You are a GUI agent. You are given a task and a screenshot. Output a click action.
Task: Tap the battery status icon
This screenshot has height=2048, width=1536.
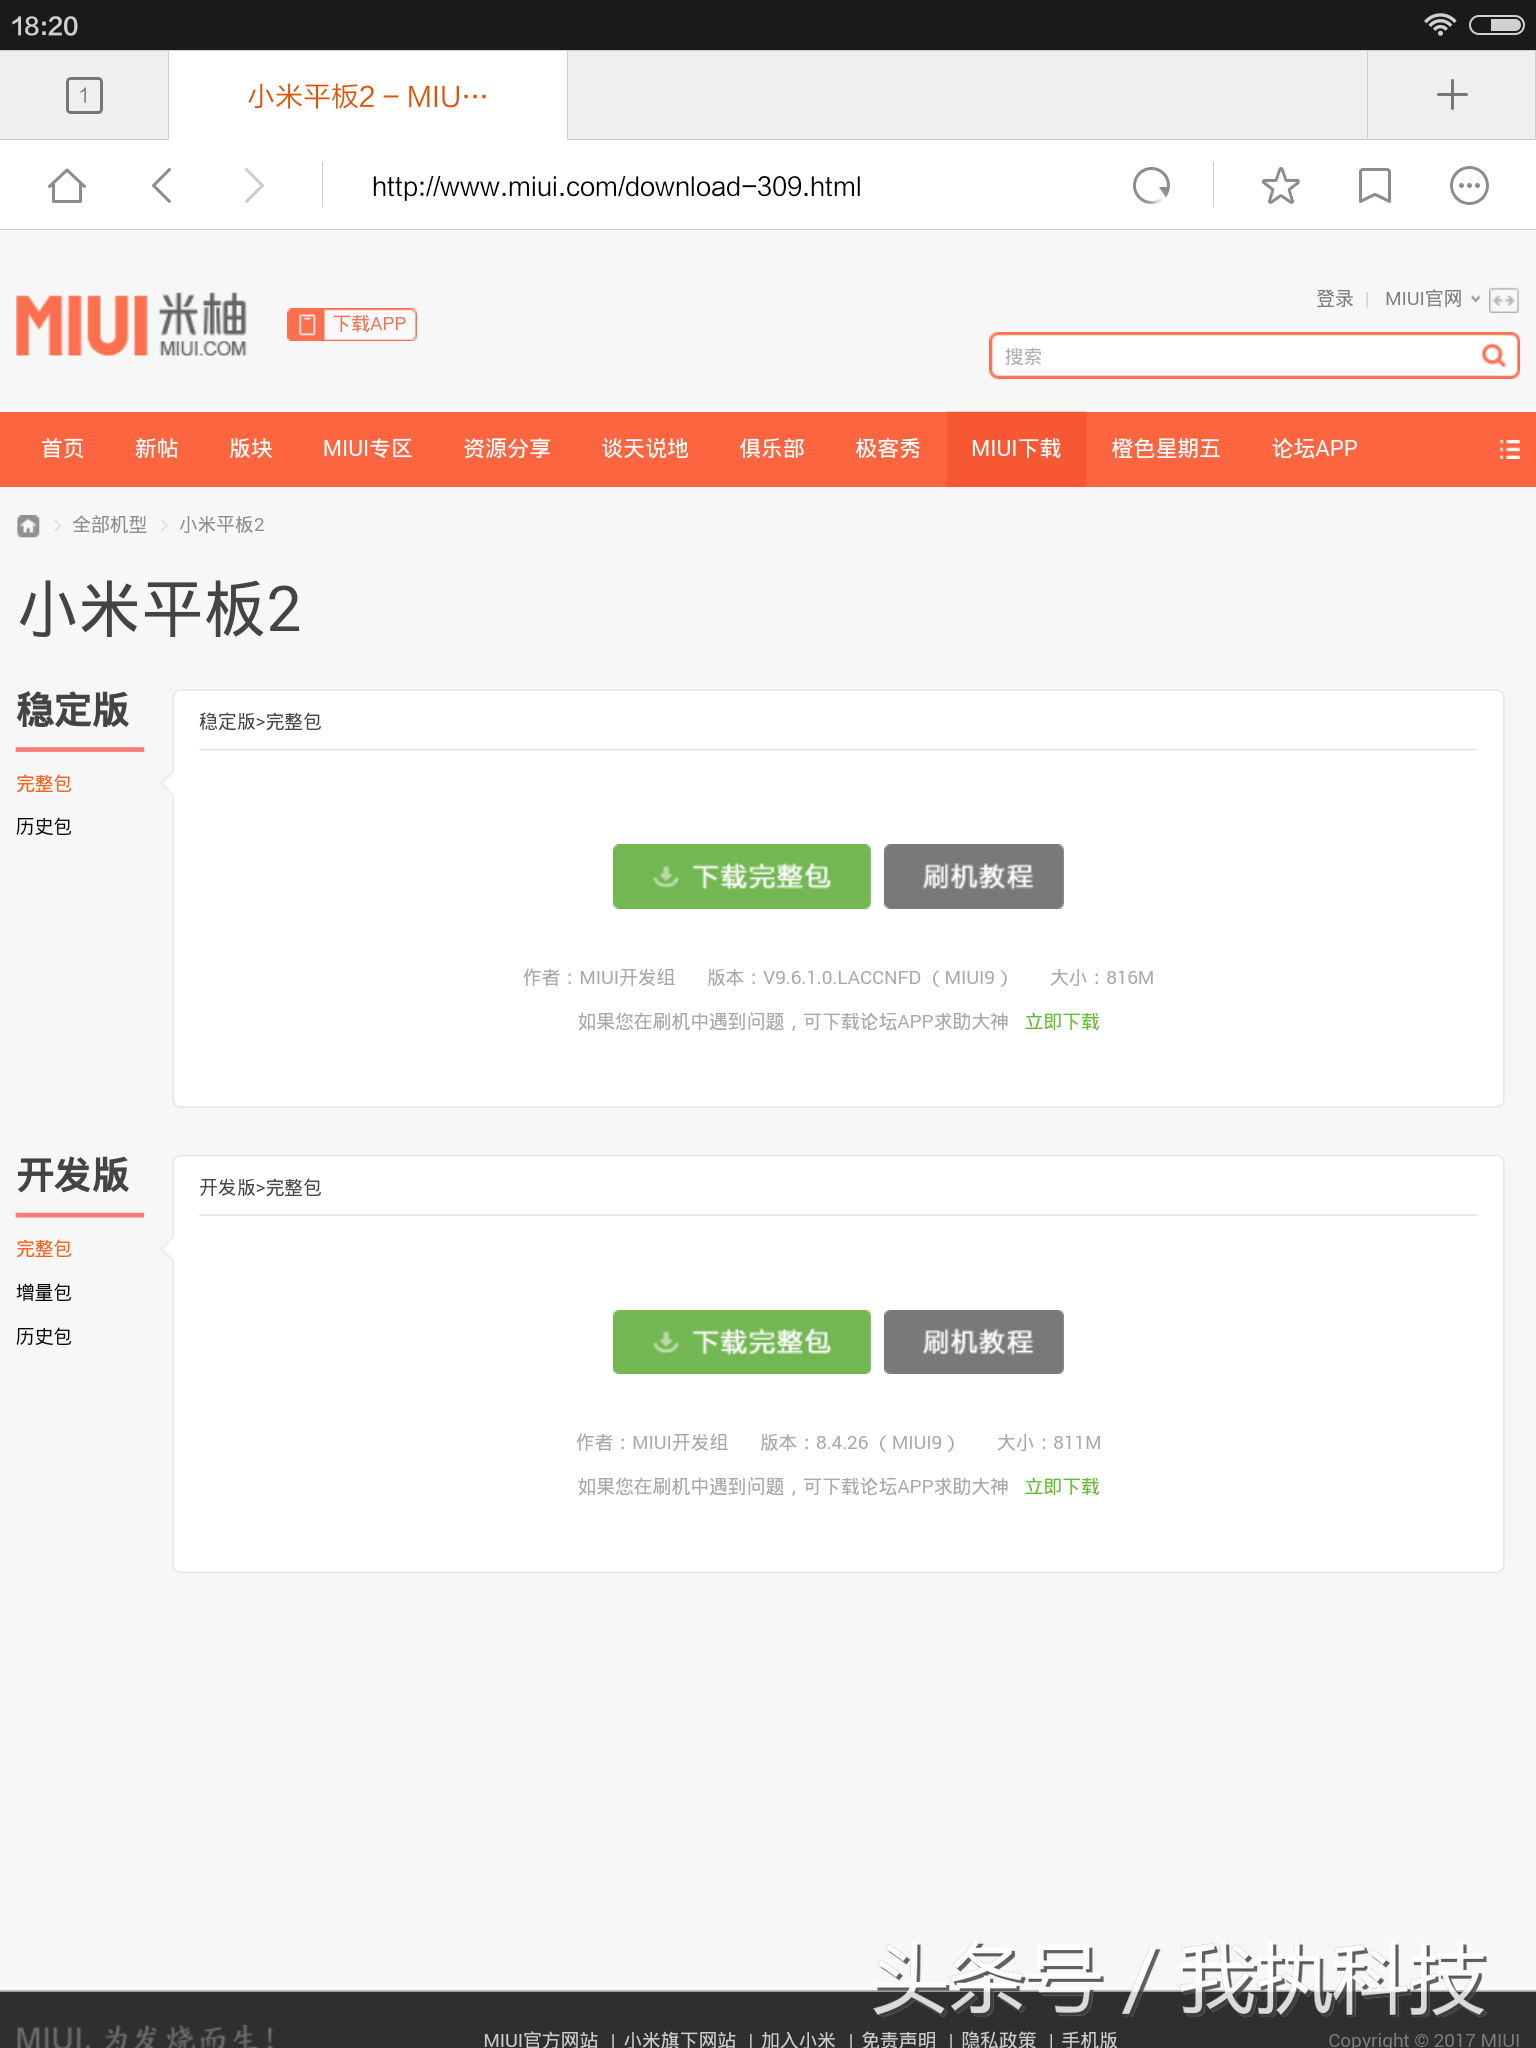click(x=1497, y=25)
